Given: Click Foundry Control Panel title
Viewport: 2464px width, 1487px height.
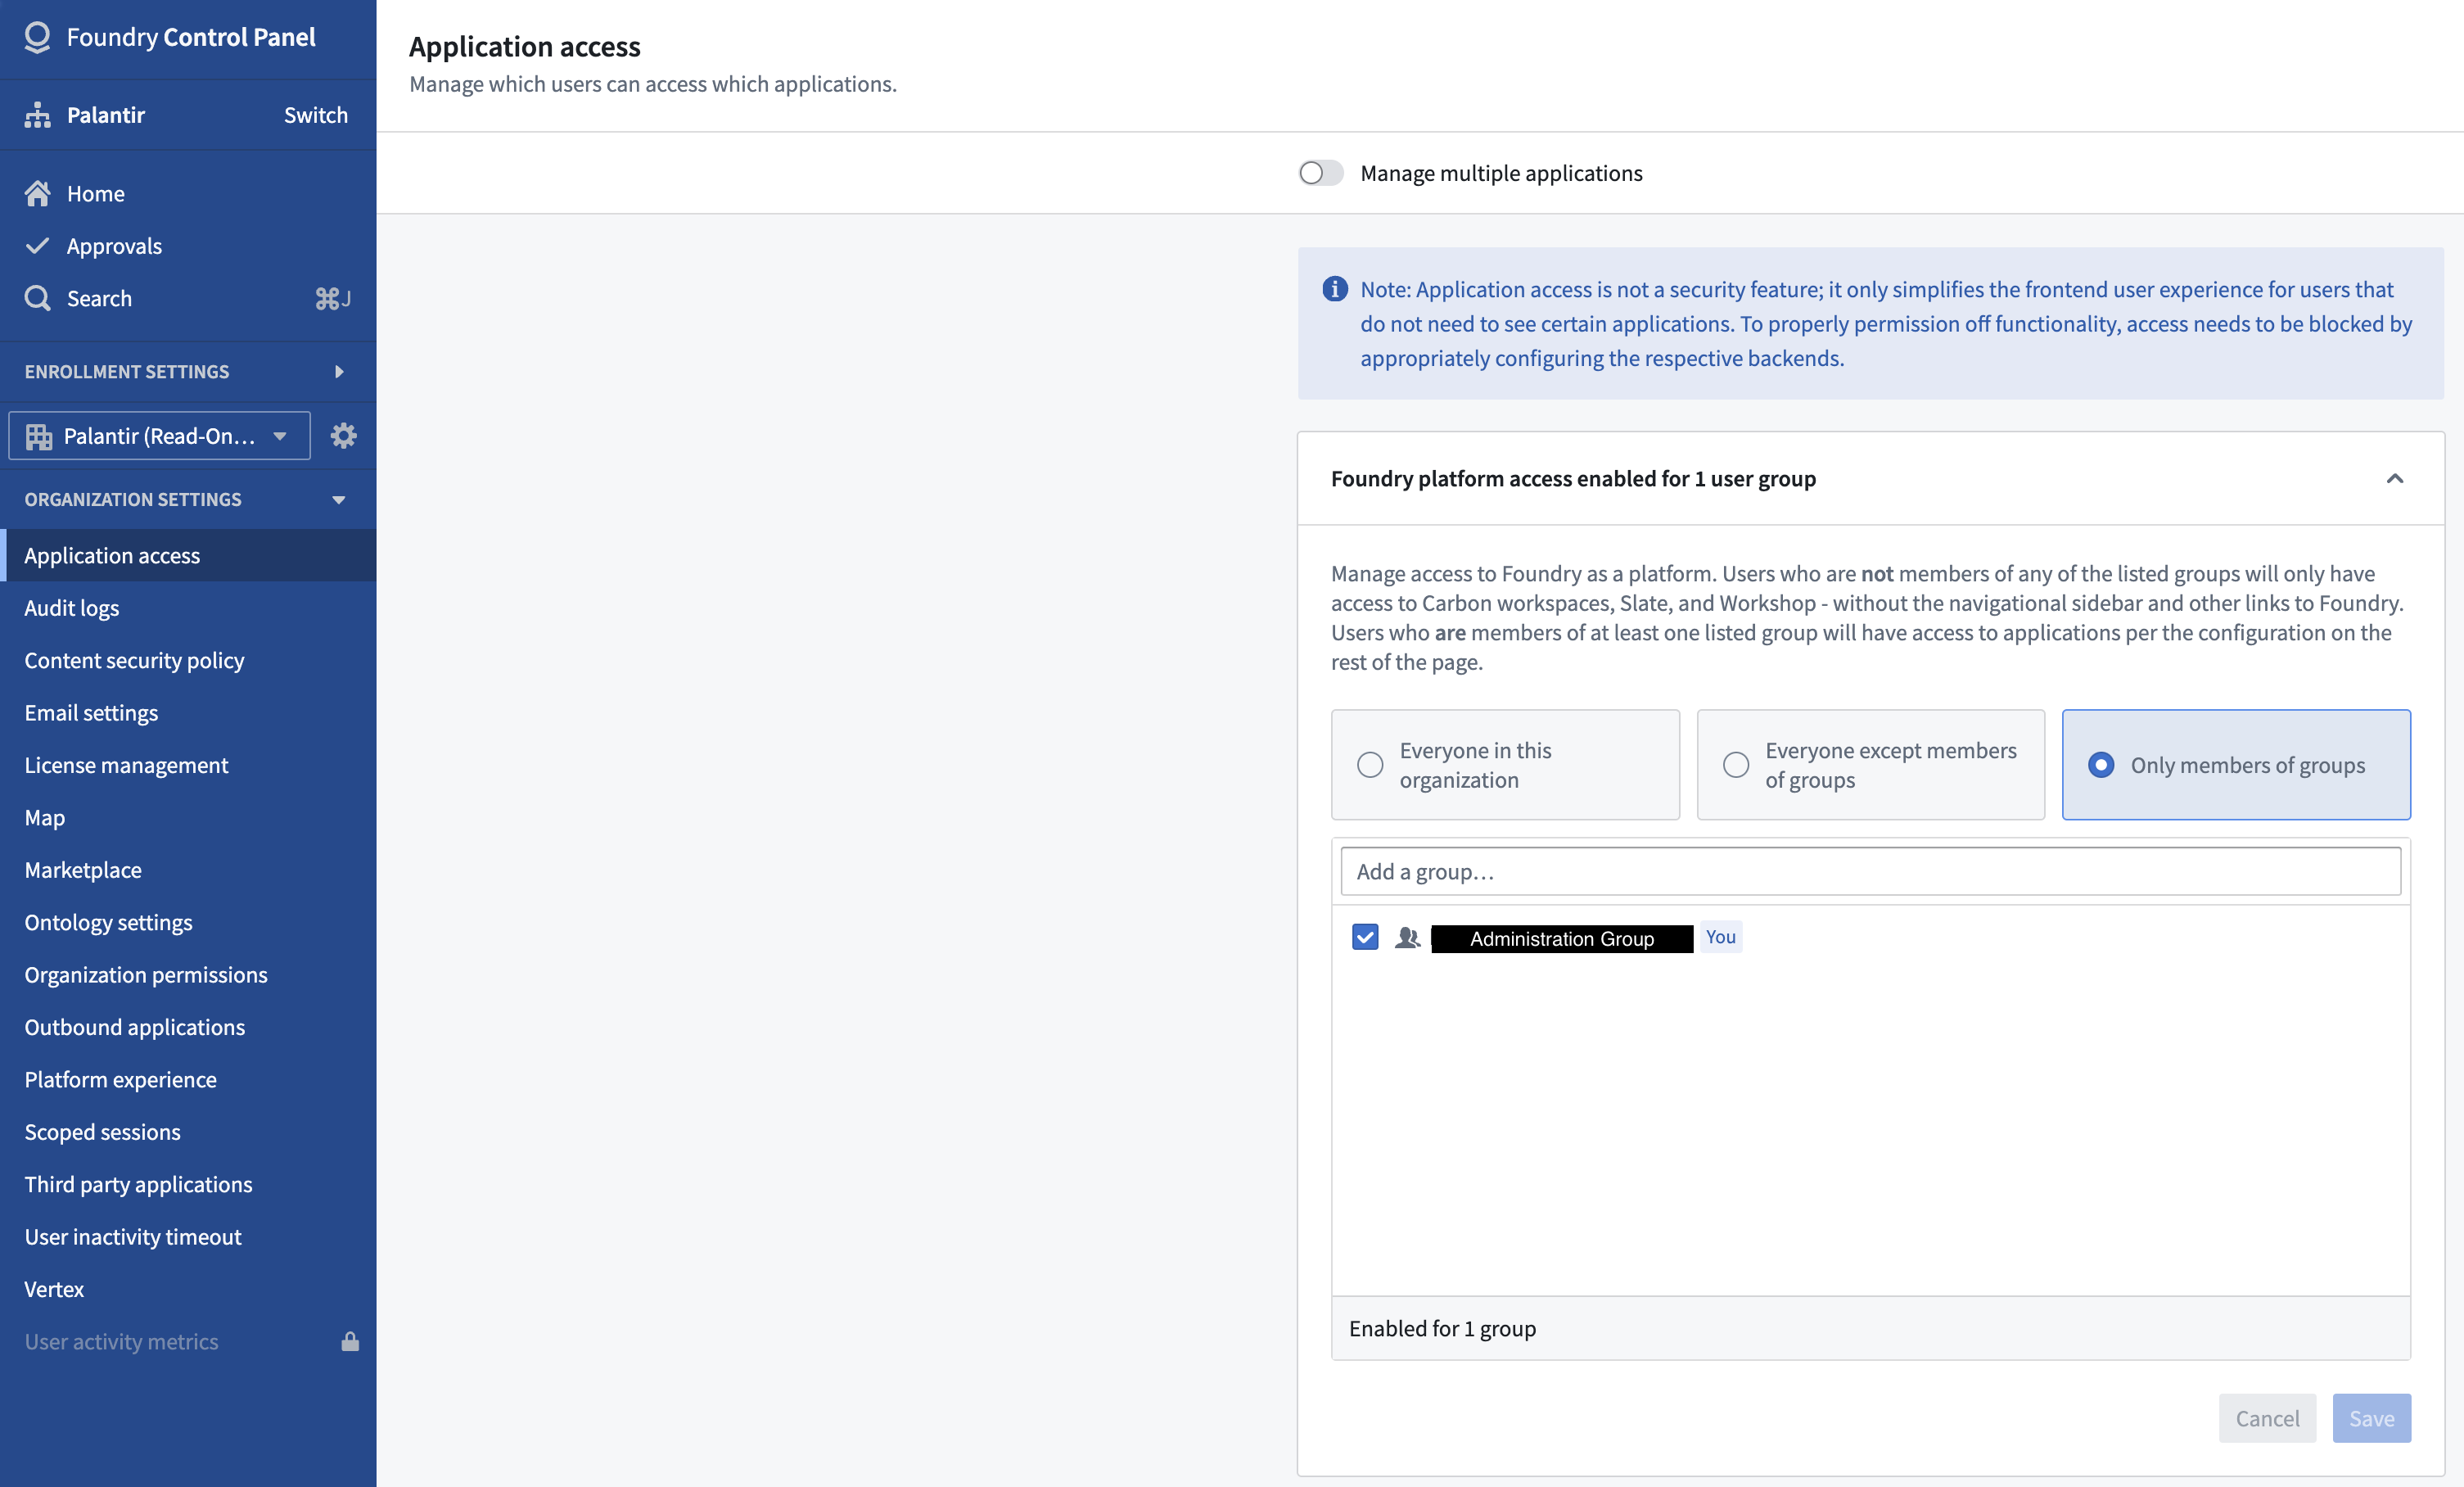Looking at the screenshot, I should [x=191, y=37].
